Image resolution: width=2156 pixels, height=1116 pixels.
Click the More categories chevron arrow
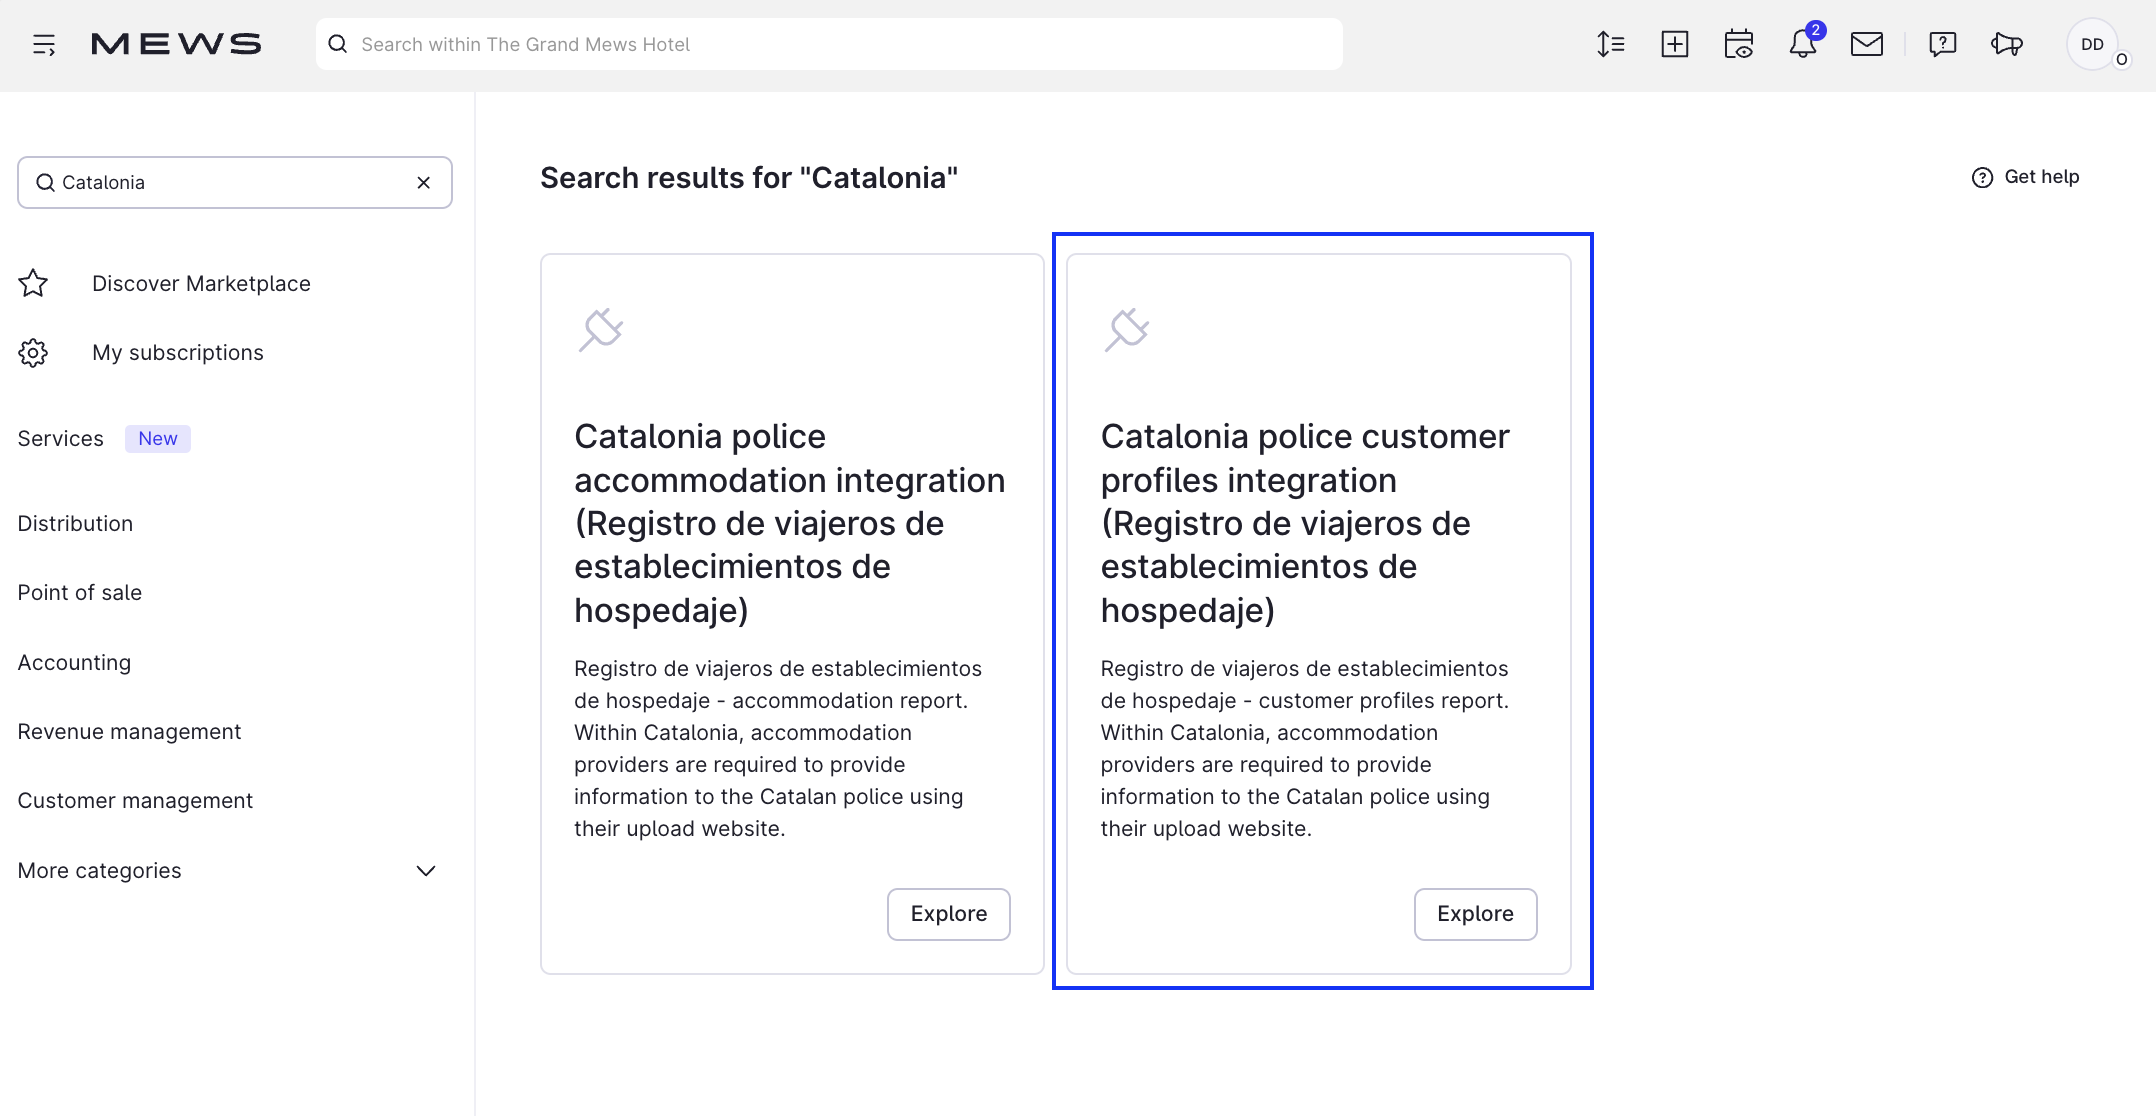click(426, 870)
